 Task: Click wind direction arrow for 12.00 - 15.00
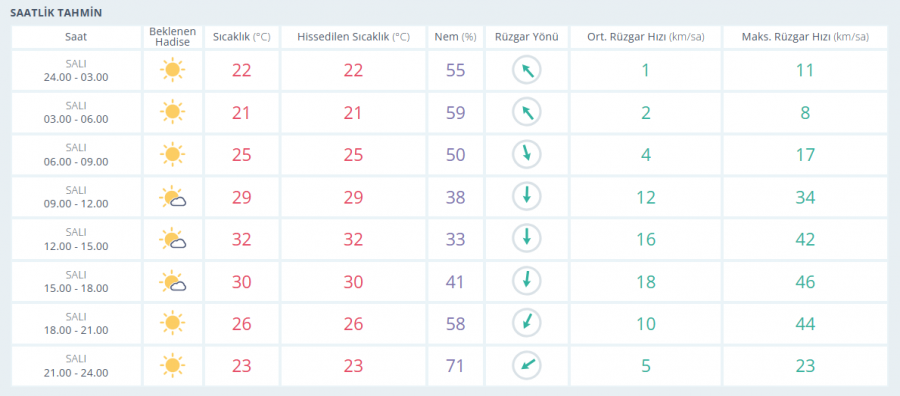point(527,239)
